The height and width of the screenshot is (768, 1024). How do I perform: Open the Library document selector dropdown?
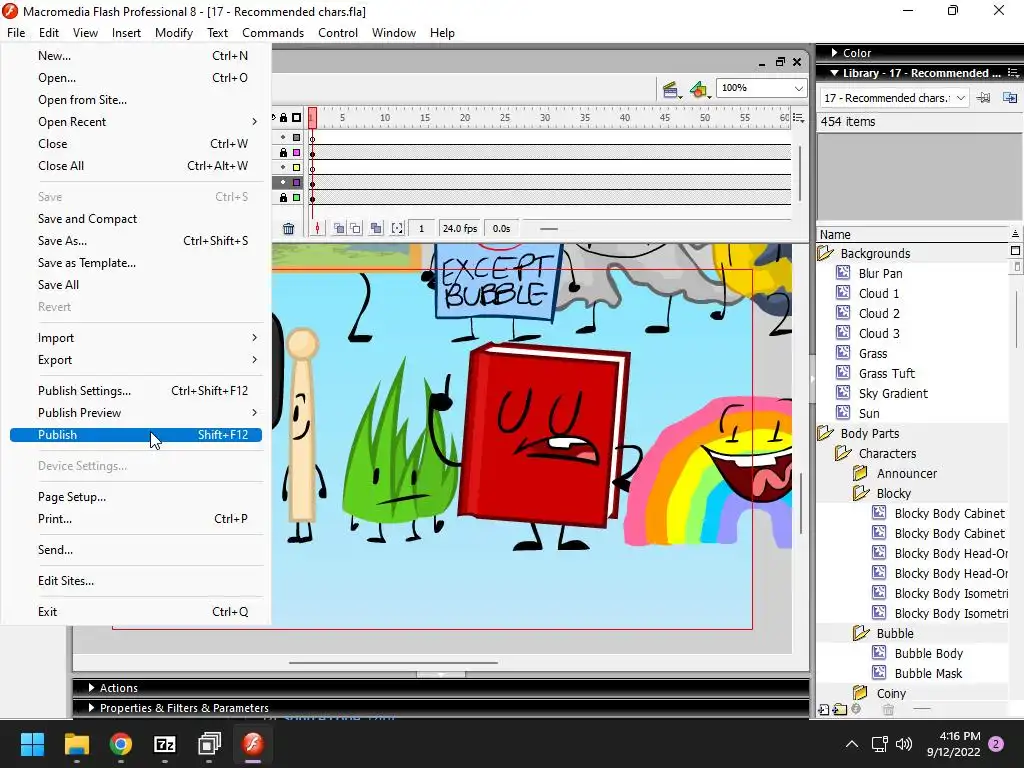pyautogui.click(x=960, y=98)
